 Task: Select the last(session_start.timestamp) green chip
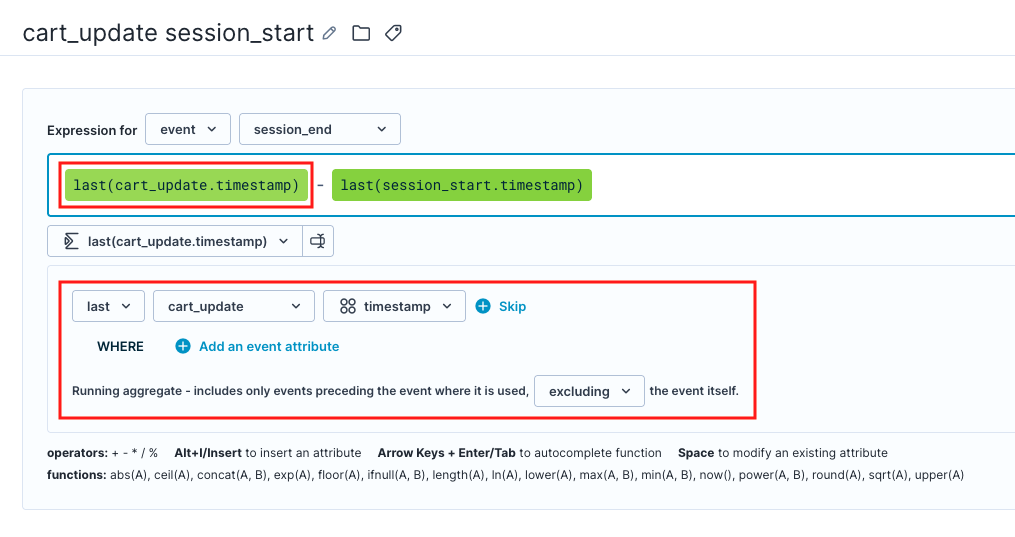tap(462, 185)
